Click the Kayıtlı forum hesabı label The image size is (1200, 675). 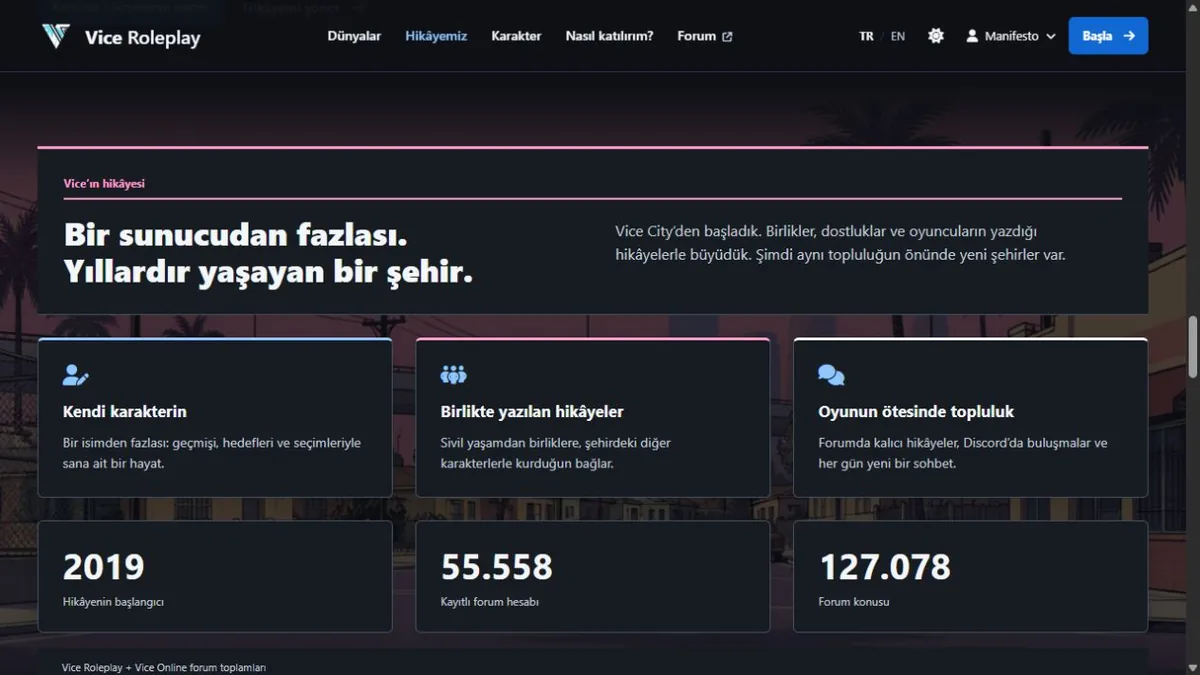(490, 602)
